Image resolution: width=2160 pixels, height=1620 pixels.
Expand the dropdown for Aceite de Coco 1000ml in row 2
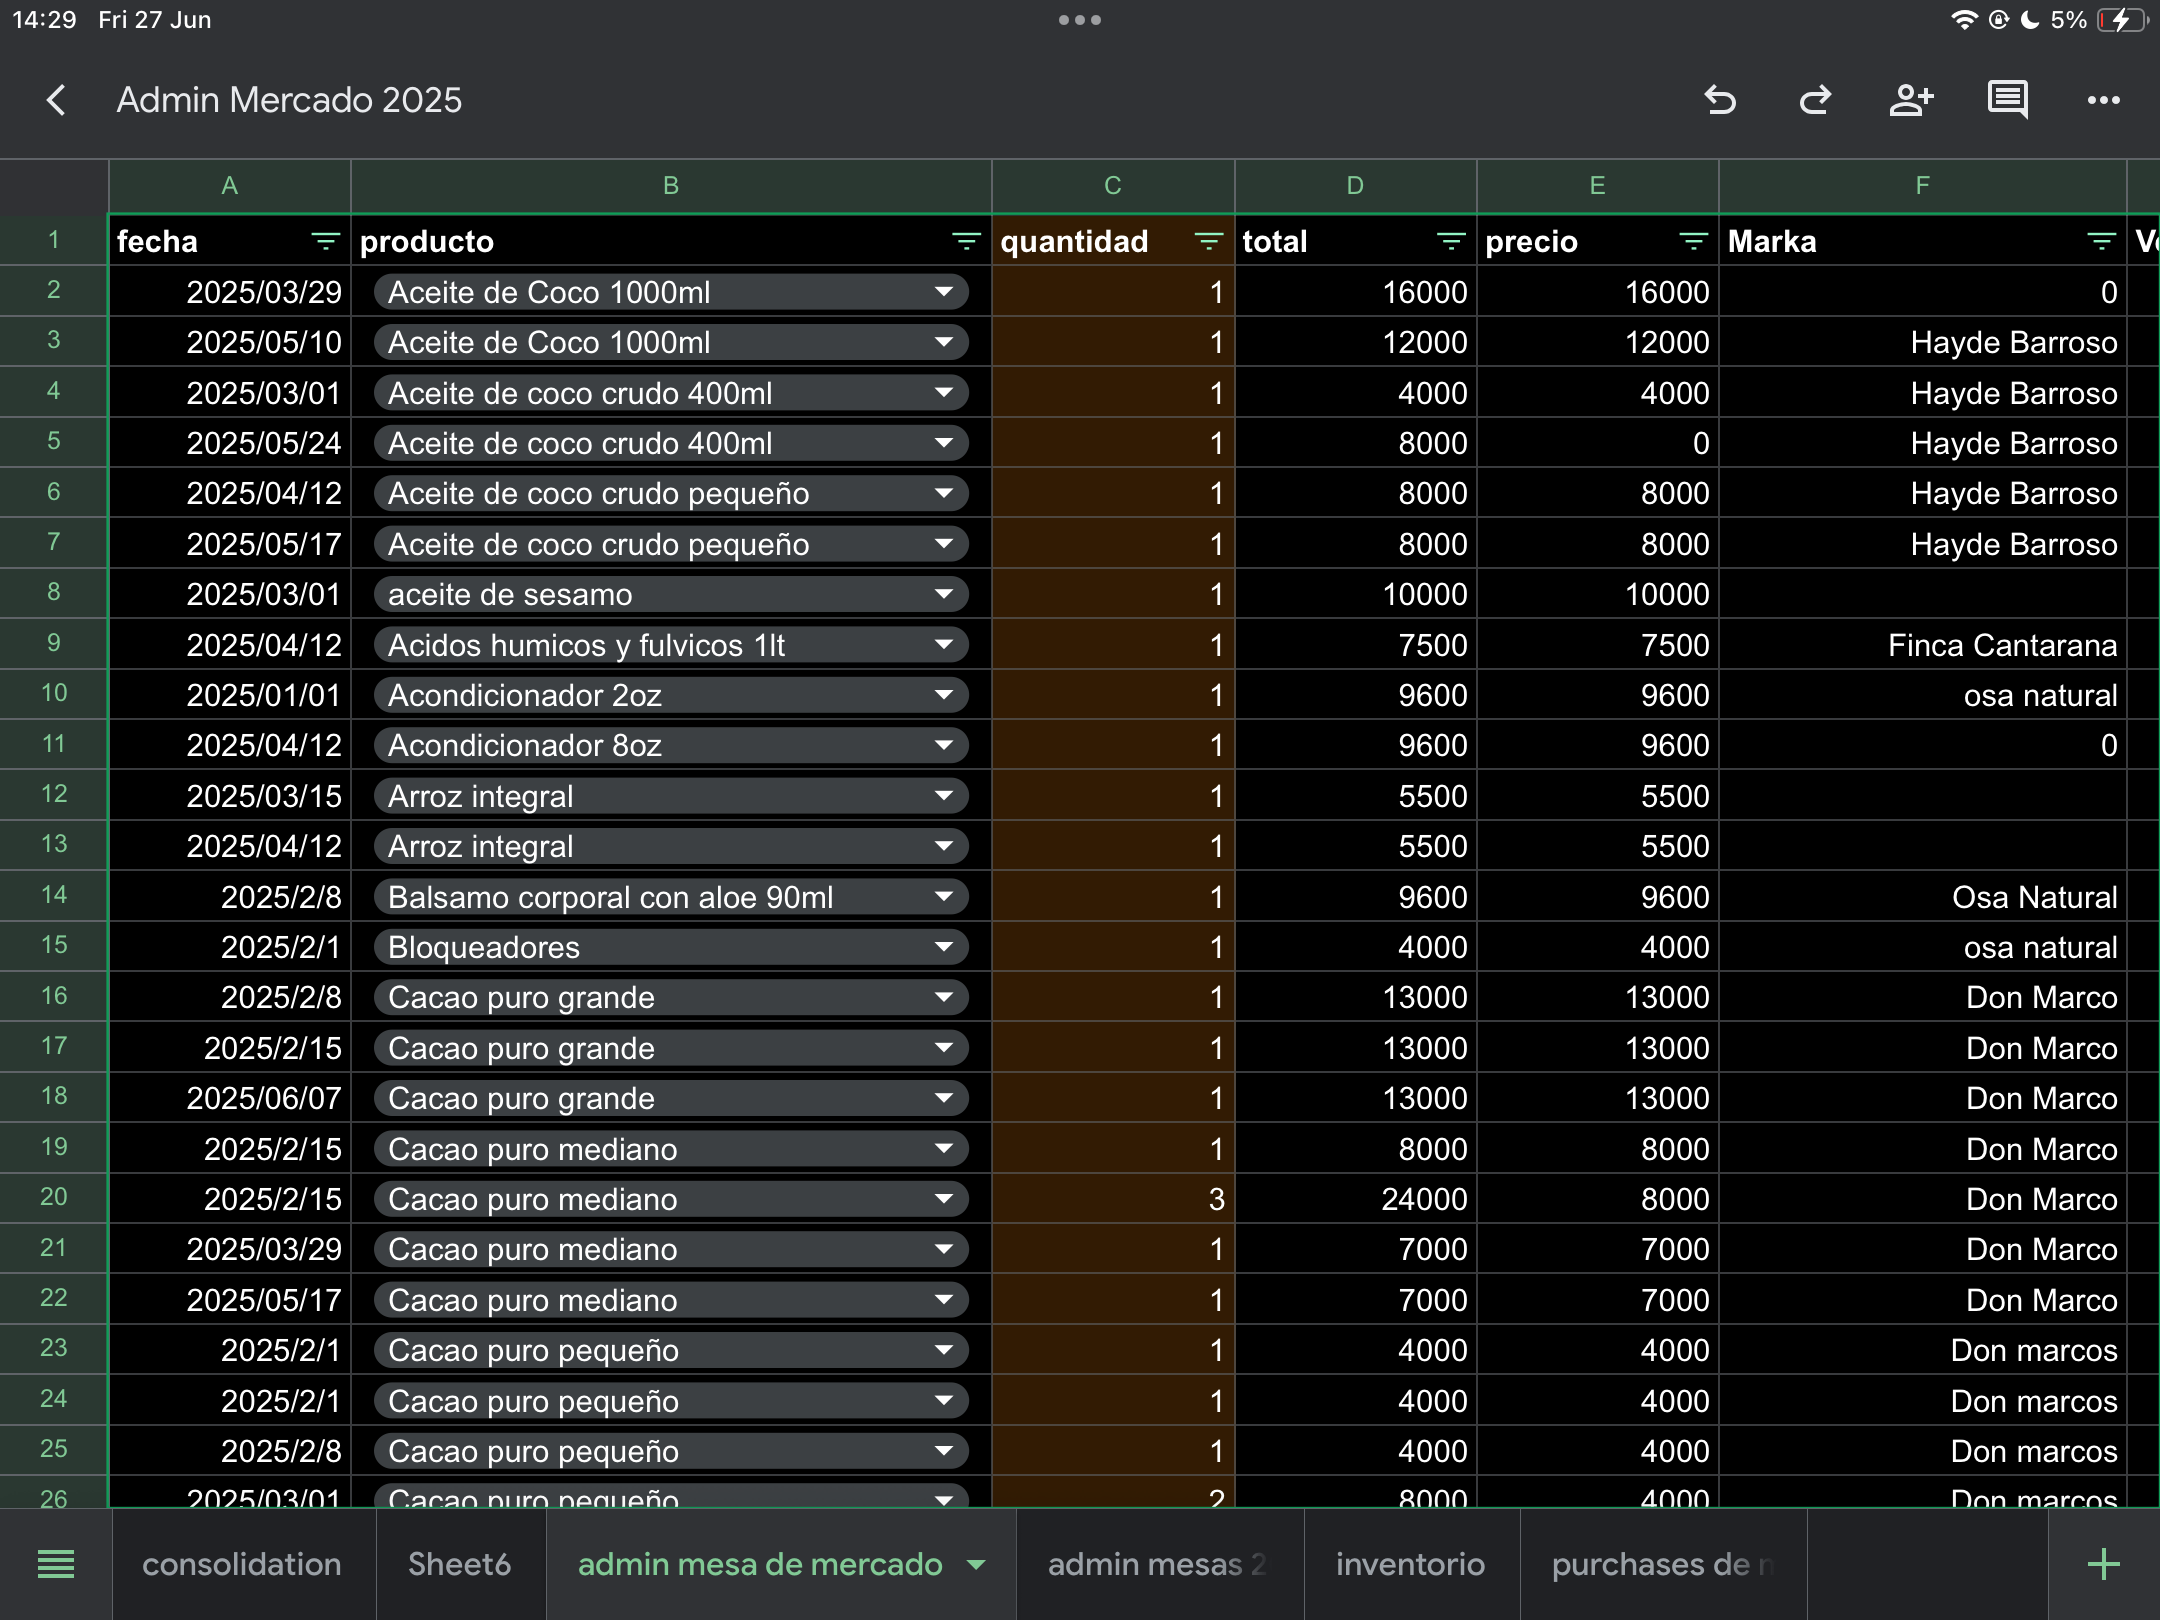pyautogui.click(x=943, y=292)
